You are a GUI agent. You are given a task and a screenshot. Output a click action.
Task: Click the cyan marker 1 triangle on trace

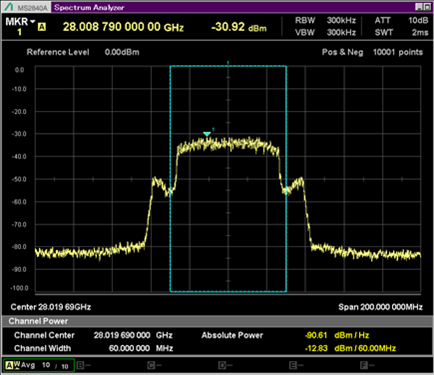click(207, 134)
